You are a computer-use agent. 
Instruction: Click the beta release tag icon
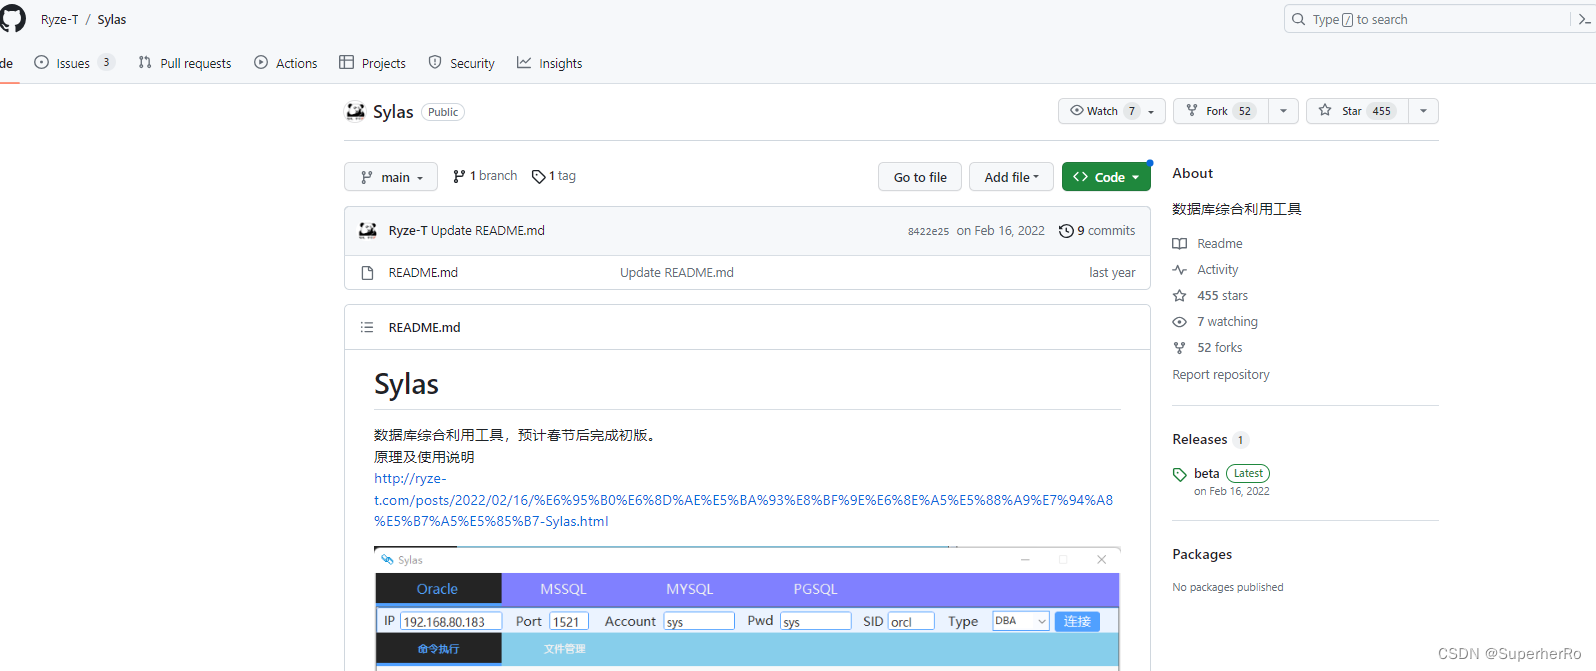pos(1180,475)
